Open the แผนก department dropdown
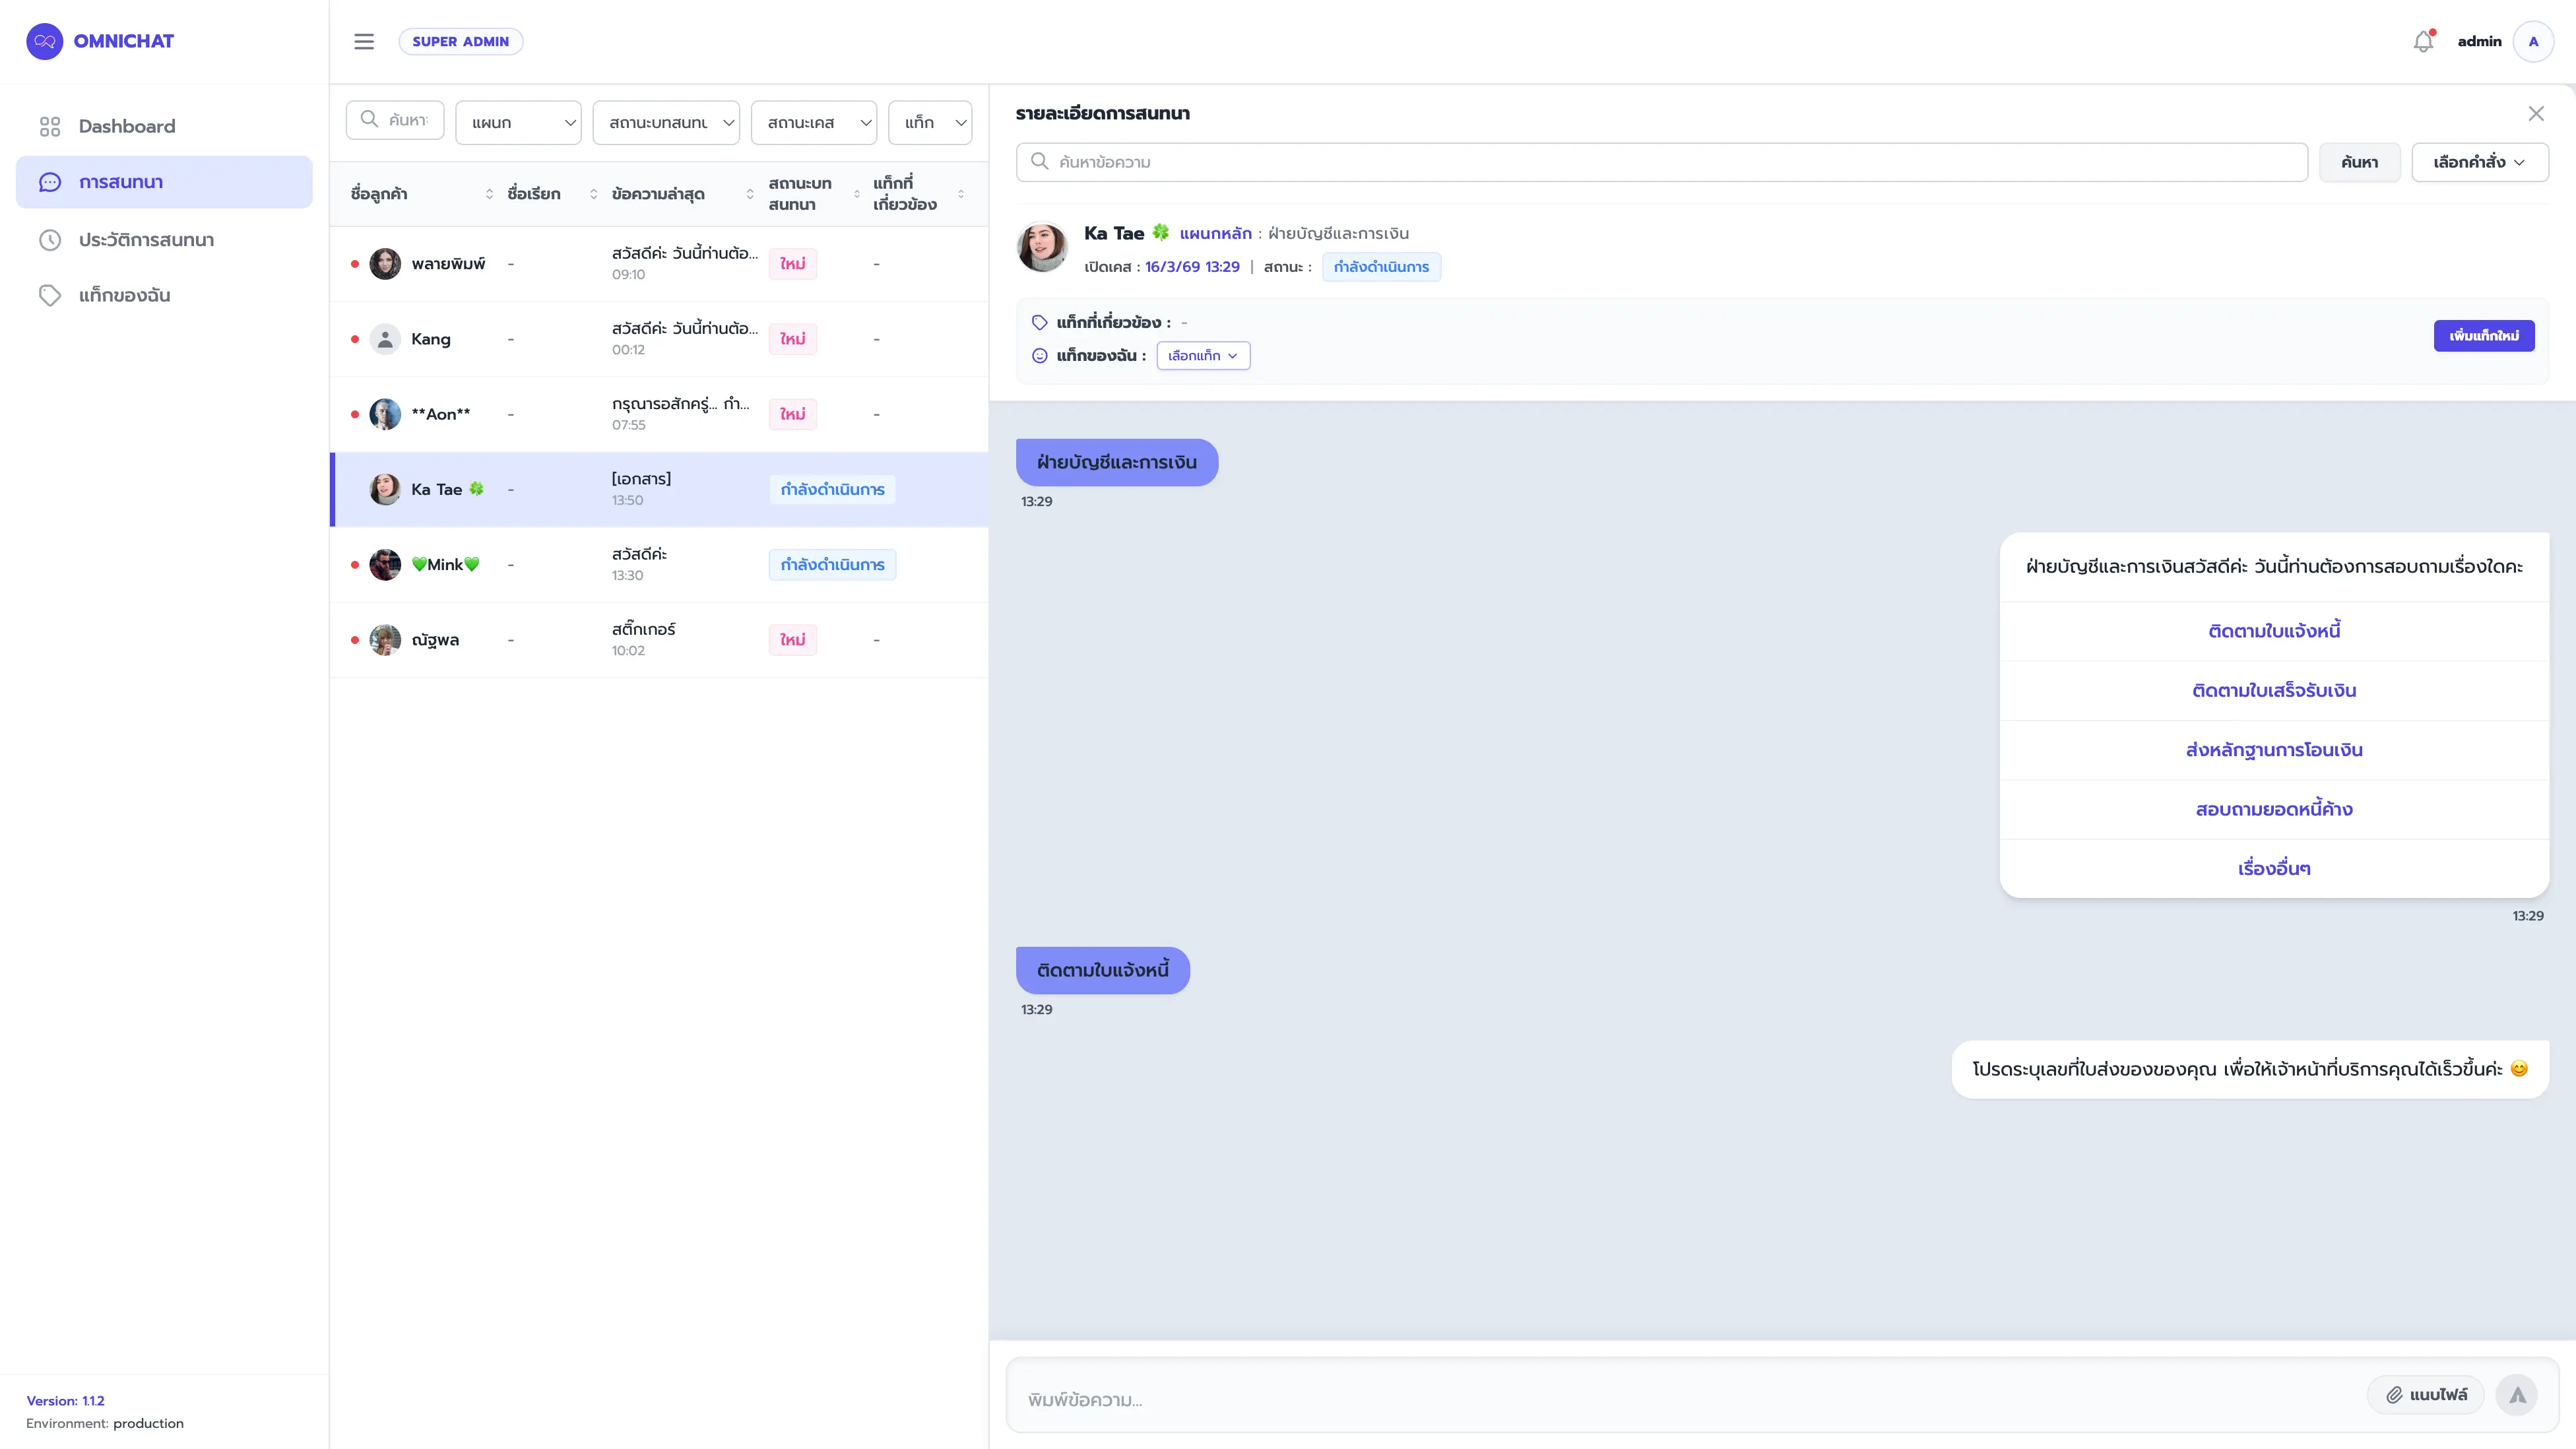Screen dimensions: 2576x1449 518,123
